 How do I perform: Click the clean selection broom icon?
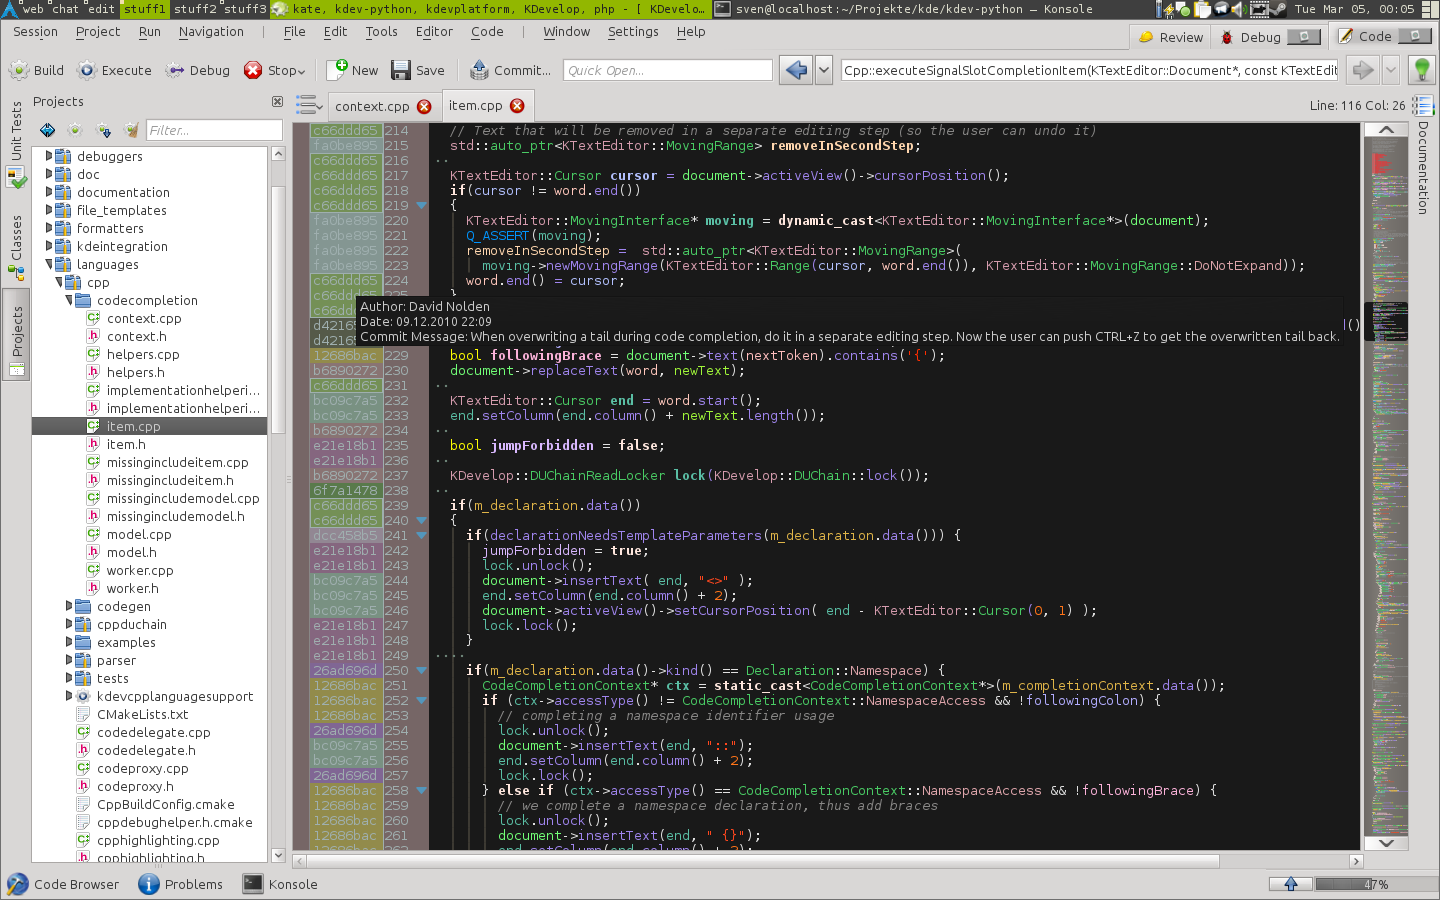[x=131, y=130]
